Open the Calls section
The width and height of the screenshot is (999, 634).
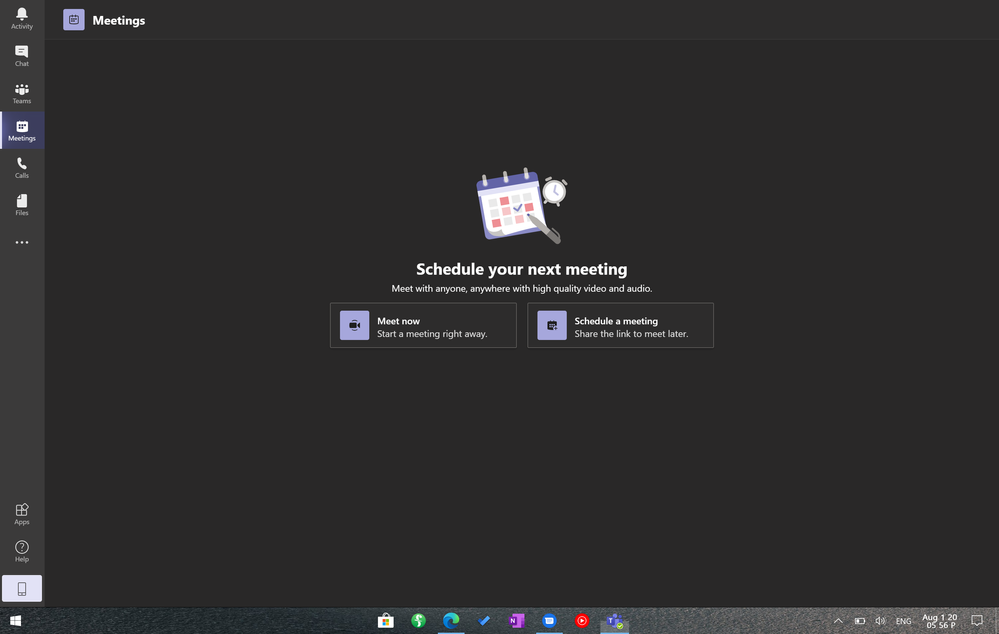[x=22, y=168]
